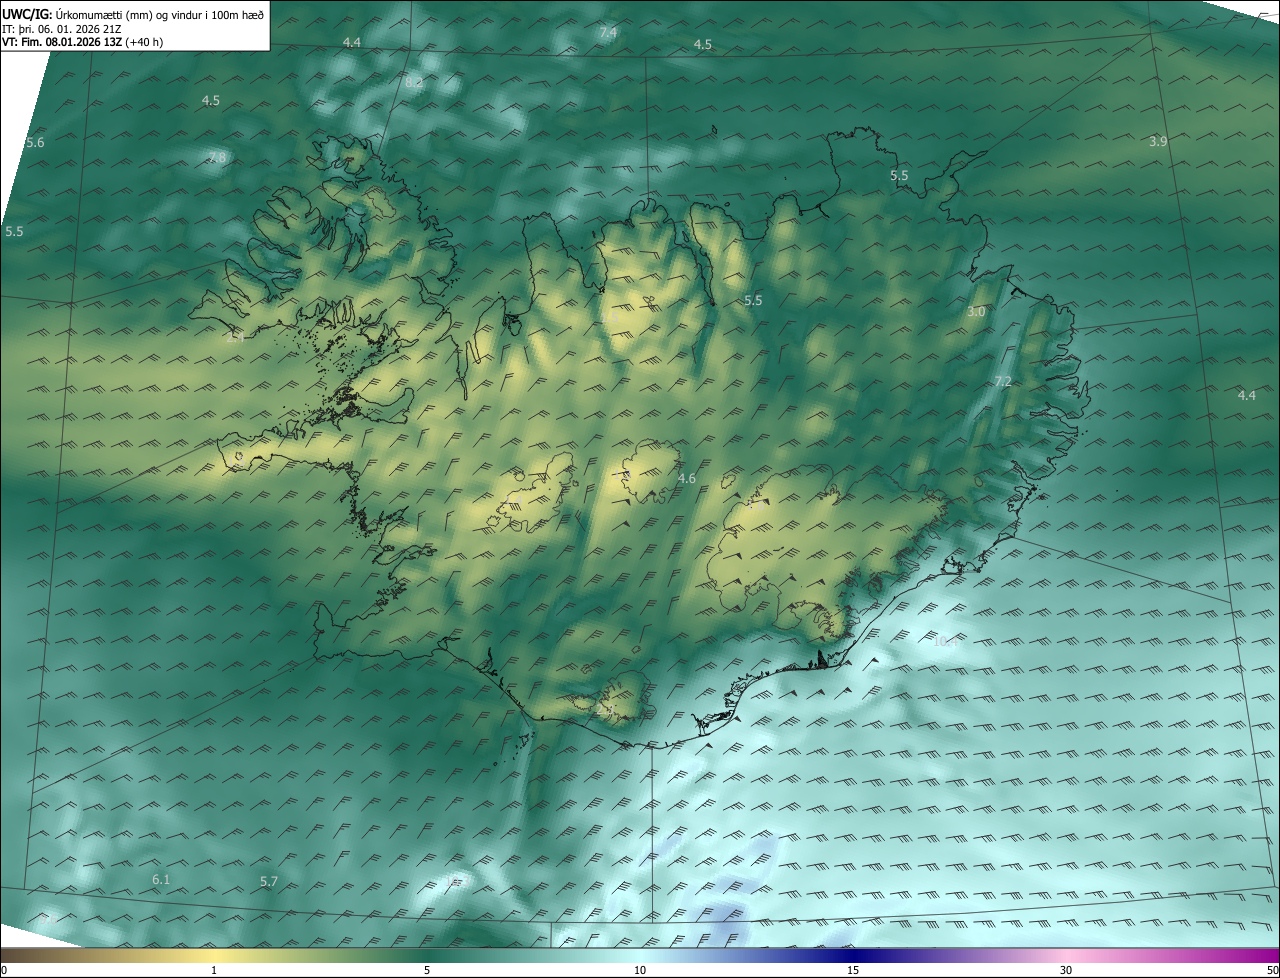Click the 30 tick on the color scale
1280x978 pixels.
tap(1066, 970)
